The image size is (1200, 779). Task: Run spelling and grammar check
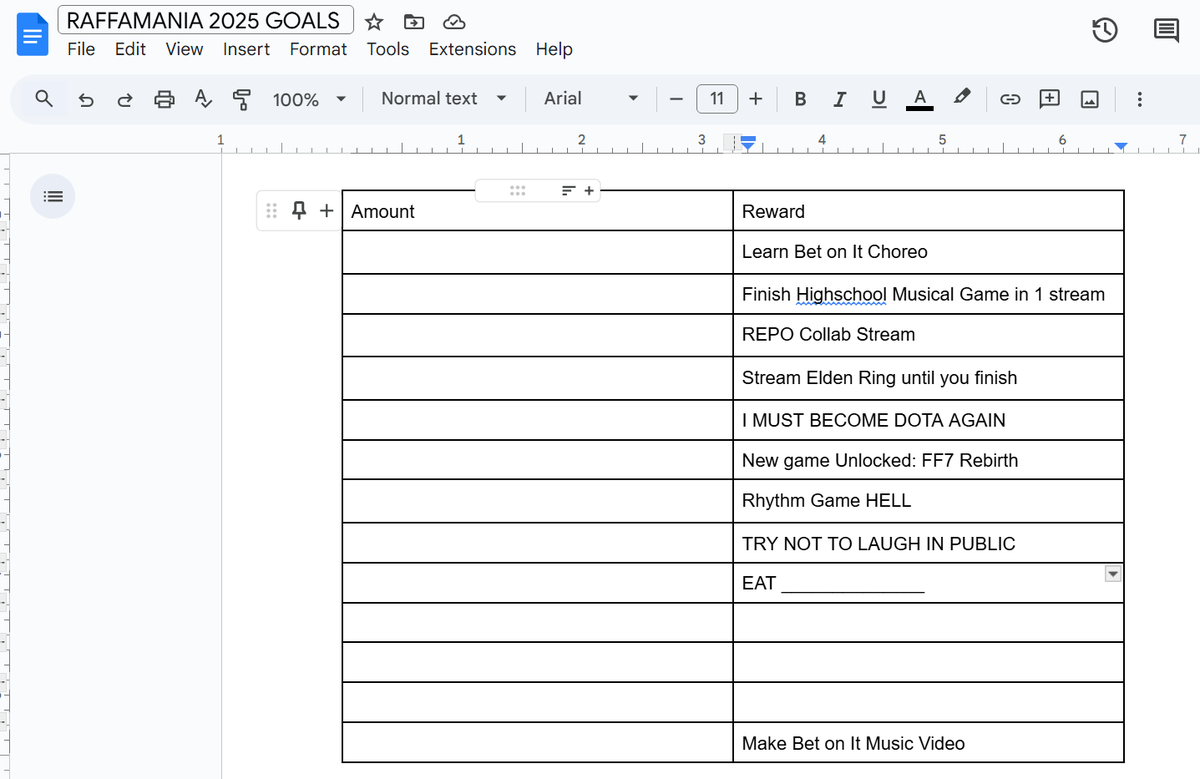(203, 99)
